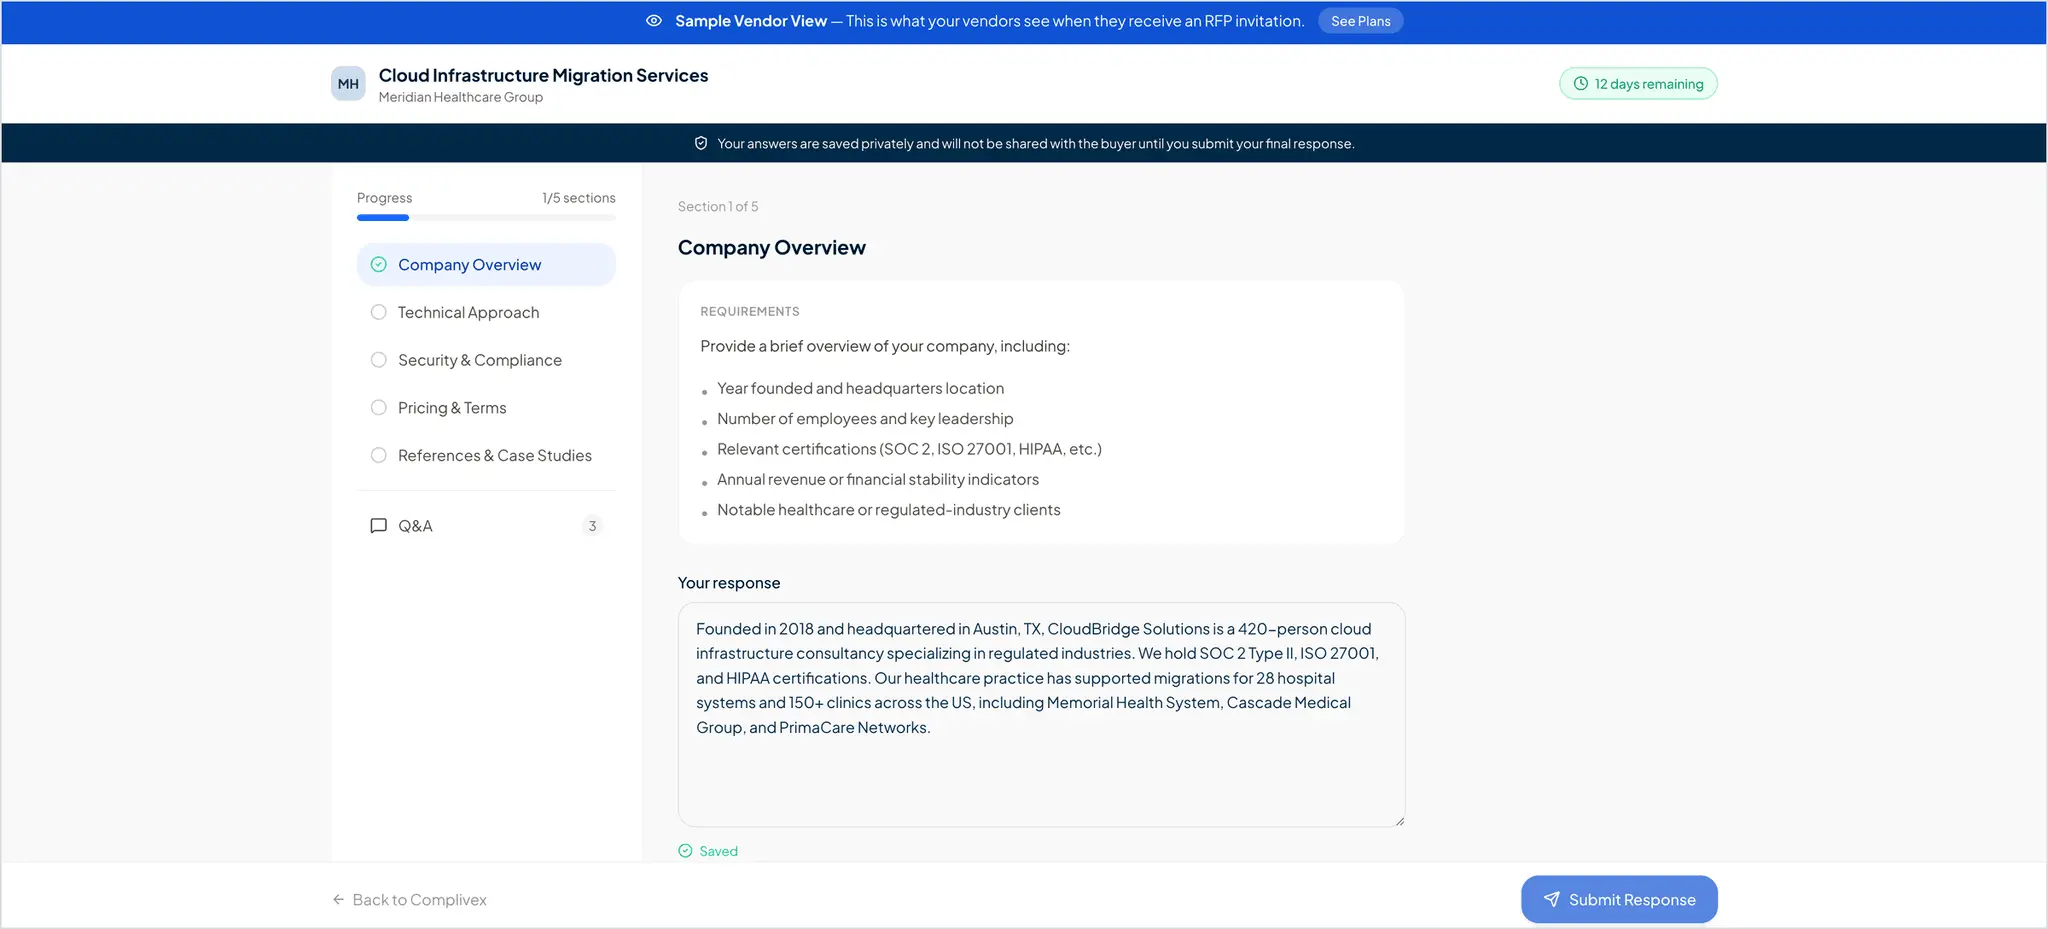This screenshot has width=2048, height=929.
Task: Click inside the Your response text area
Action: click(x=1041, y=714)
